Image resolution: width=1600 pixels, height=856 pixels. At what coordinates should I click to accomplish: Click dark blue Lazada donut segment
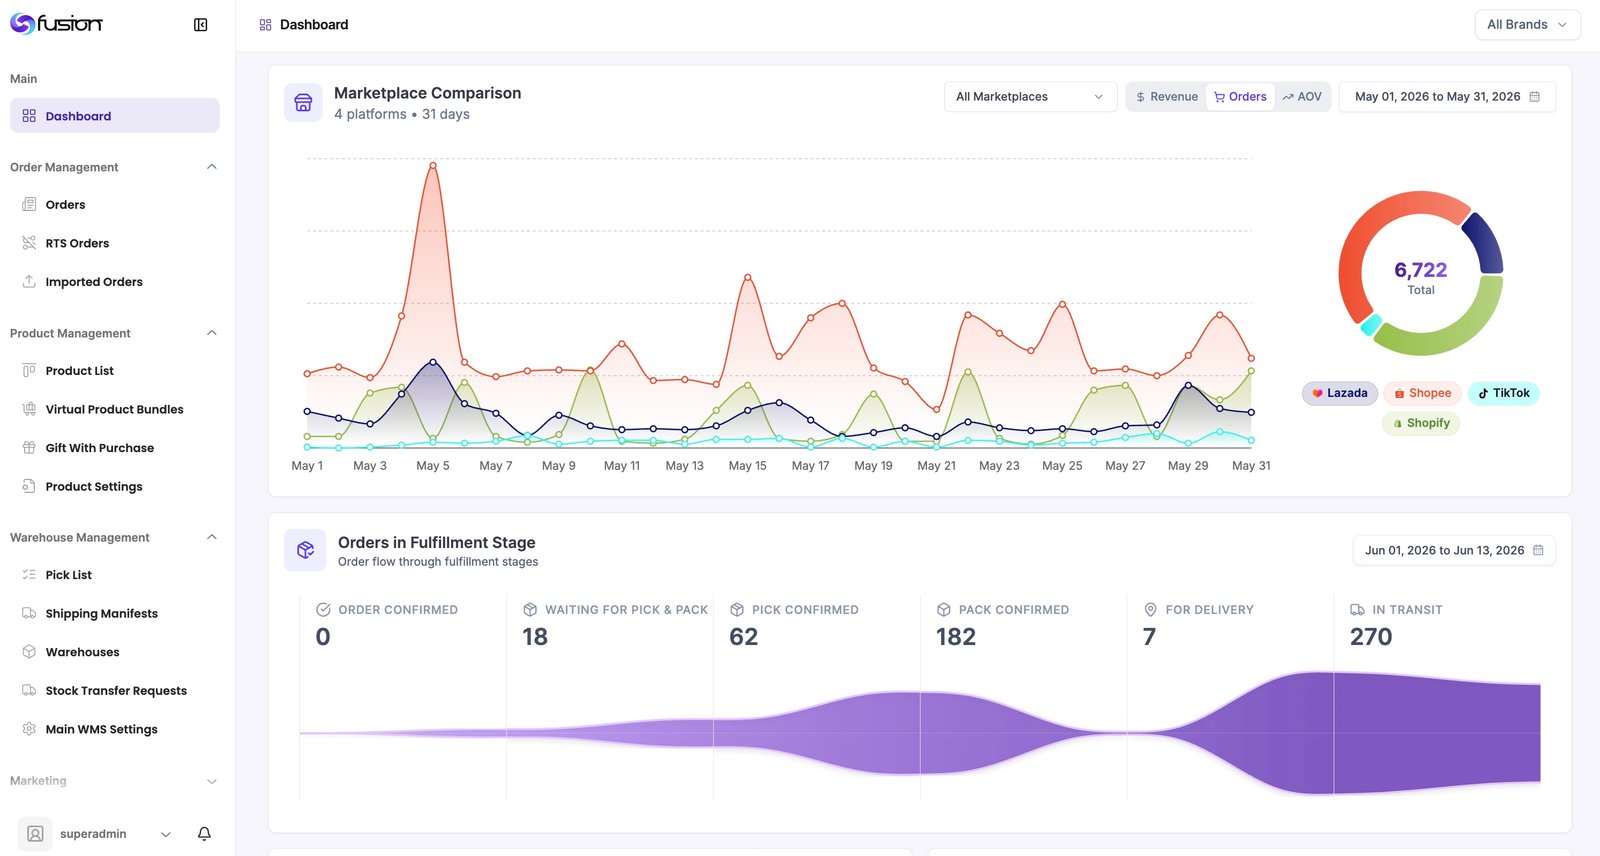coord(1484,243)
